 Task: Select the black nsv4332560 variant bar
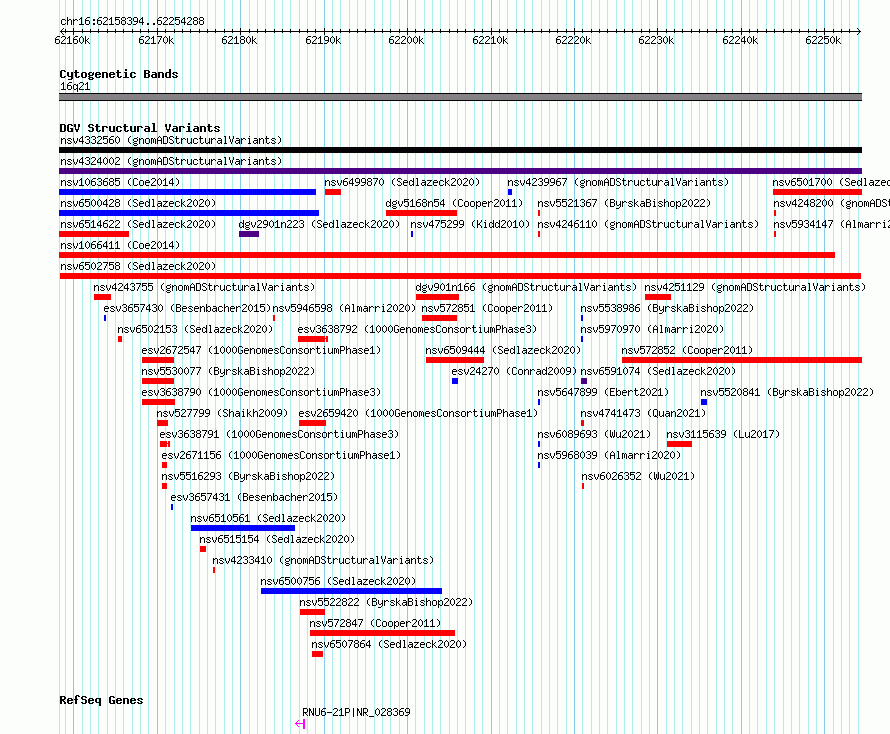coord(460,150)
